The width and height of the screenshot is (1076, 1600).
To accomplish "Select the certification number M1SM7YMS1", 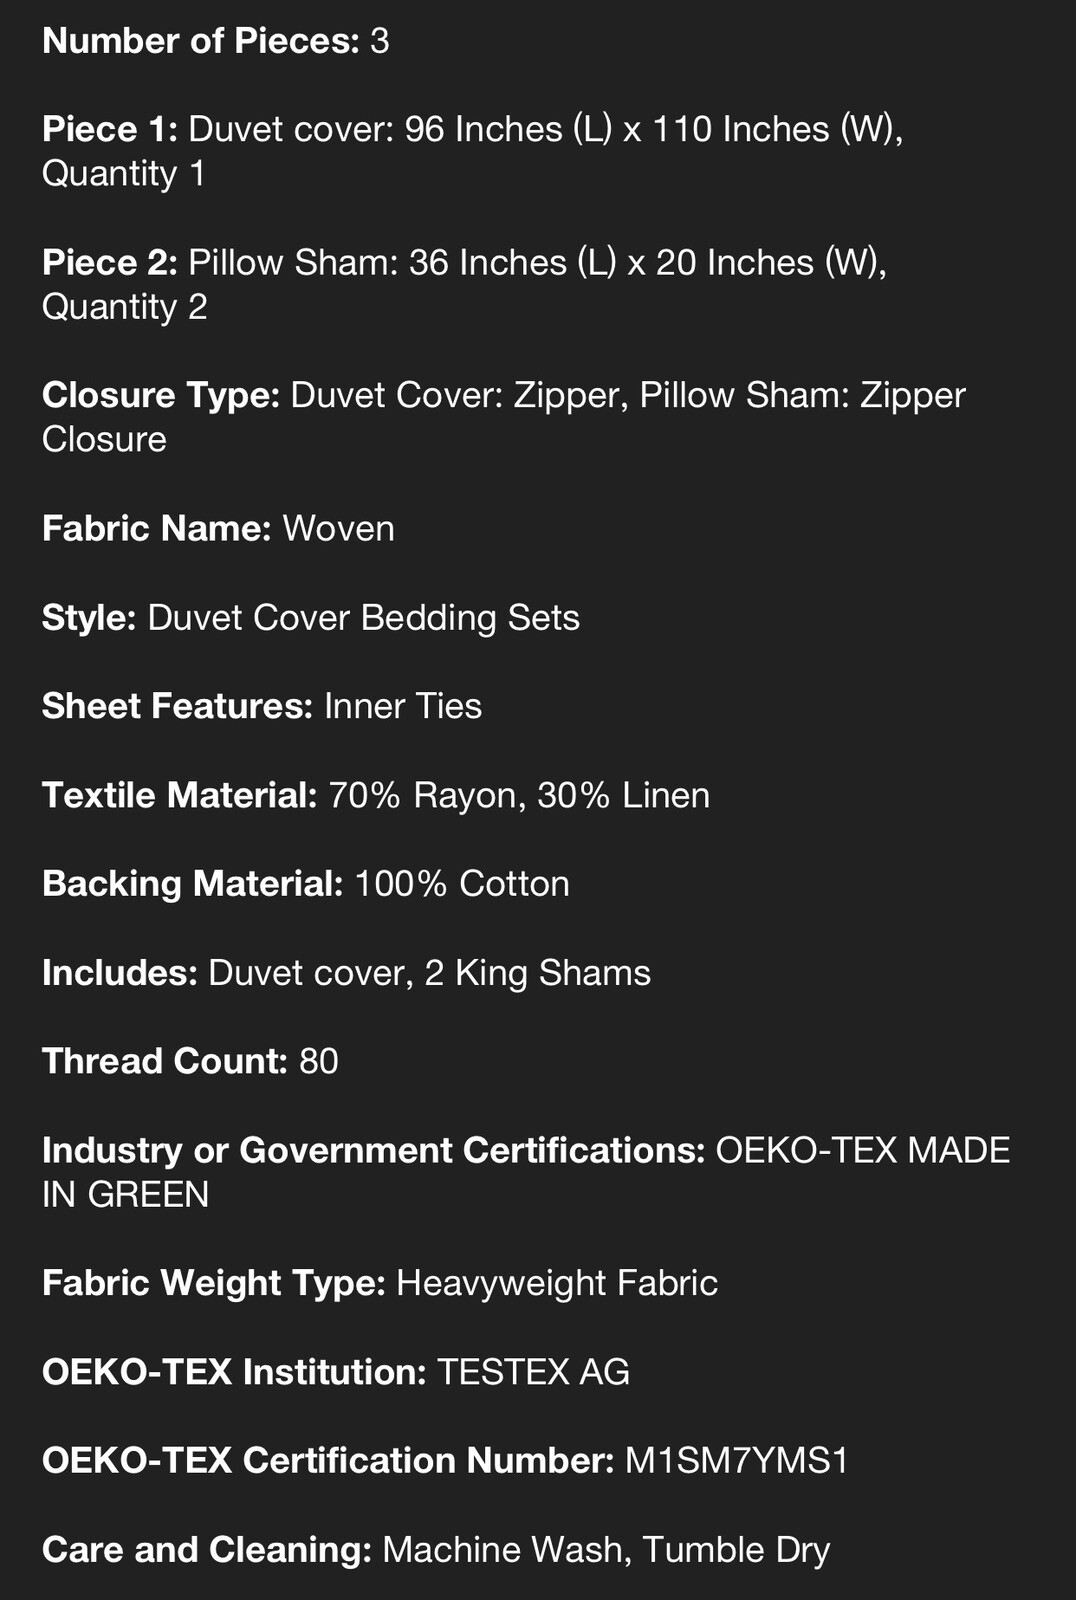I will pyautogui.click(x=737, y=1461).
